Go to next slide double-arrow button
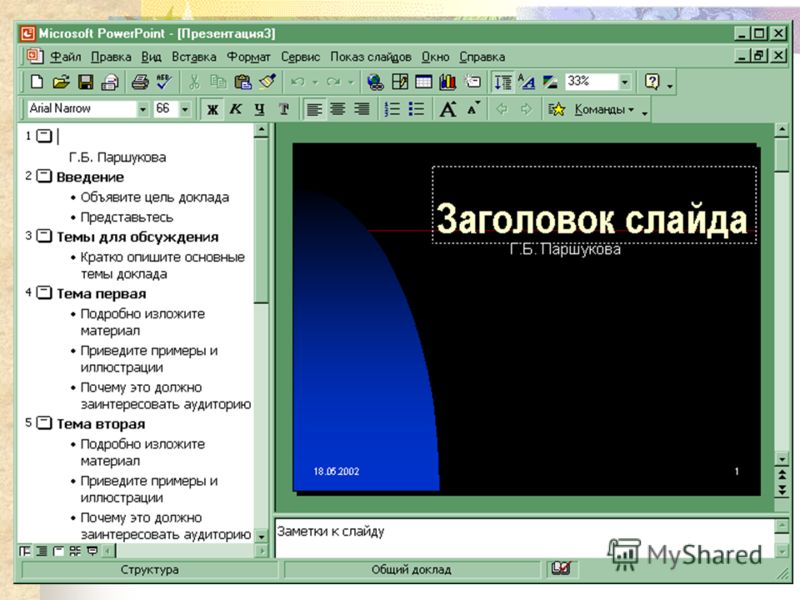The height and width of the screenshot is (600, 800). click(782, 490)
